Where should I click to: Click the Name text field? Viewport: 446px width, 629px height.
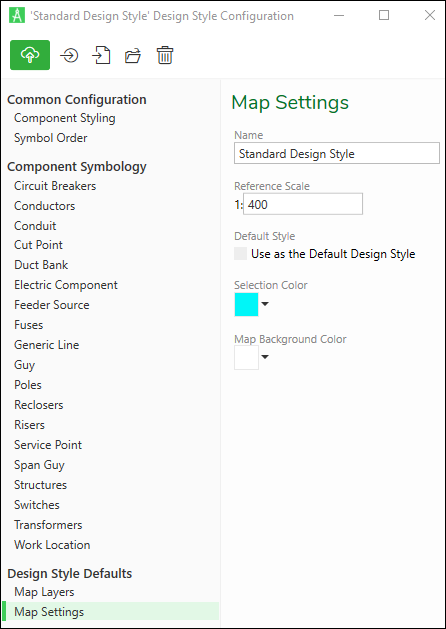point(337,153)
